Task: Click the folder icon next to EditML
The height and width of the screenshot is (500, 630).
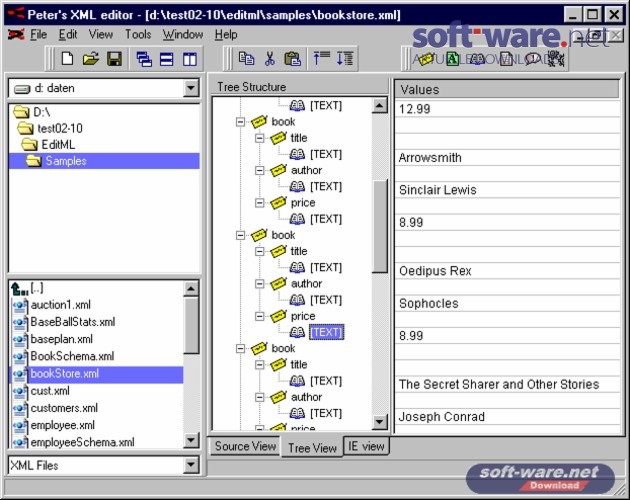Action: pyautogui.click(x=30, y=144)
